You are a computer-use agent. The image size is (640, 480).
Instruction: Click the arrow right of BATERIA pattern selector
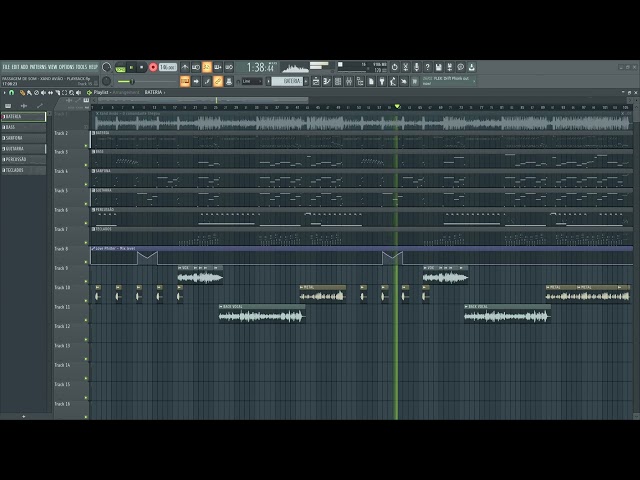click(x=306, y=81)
